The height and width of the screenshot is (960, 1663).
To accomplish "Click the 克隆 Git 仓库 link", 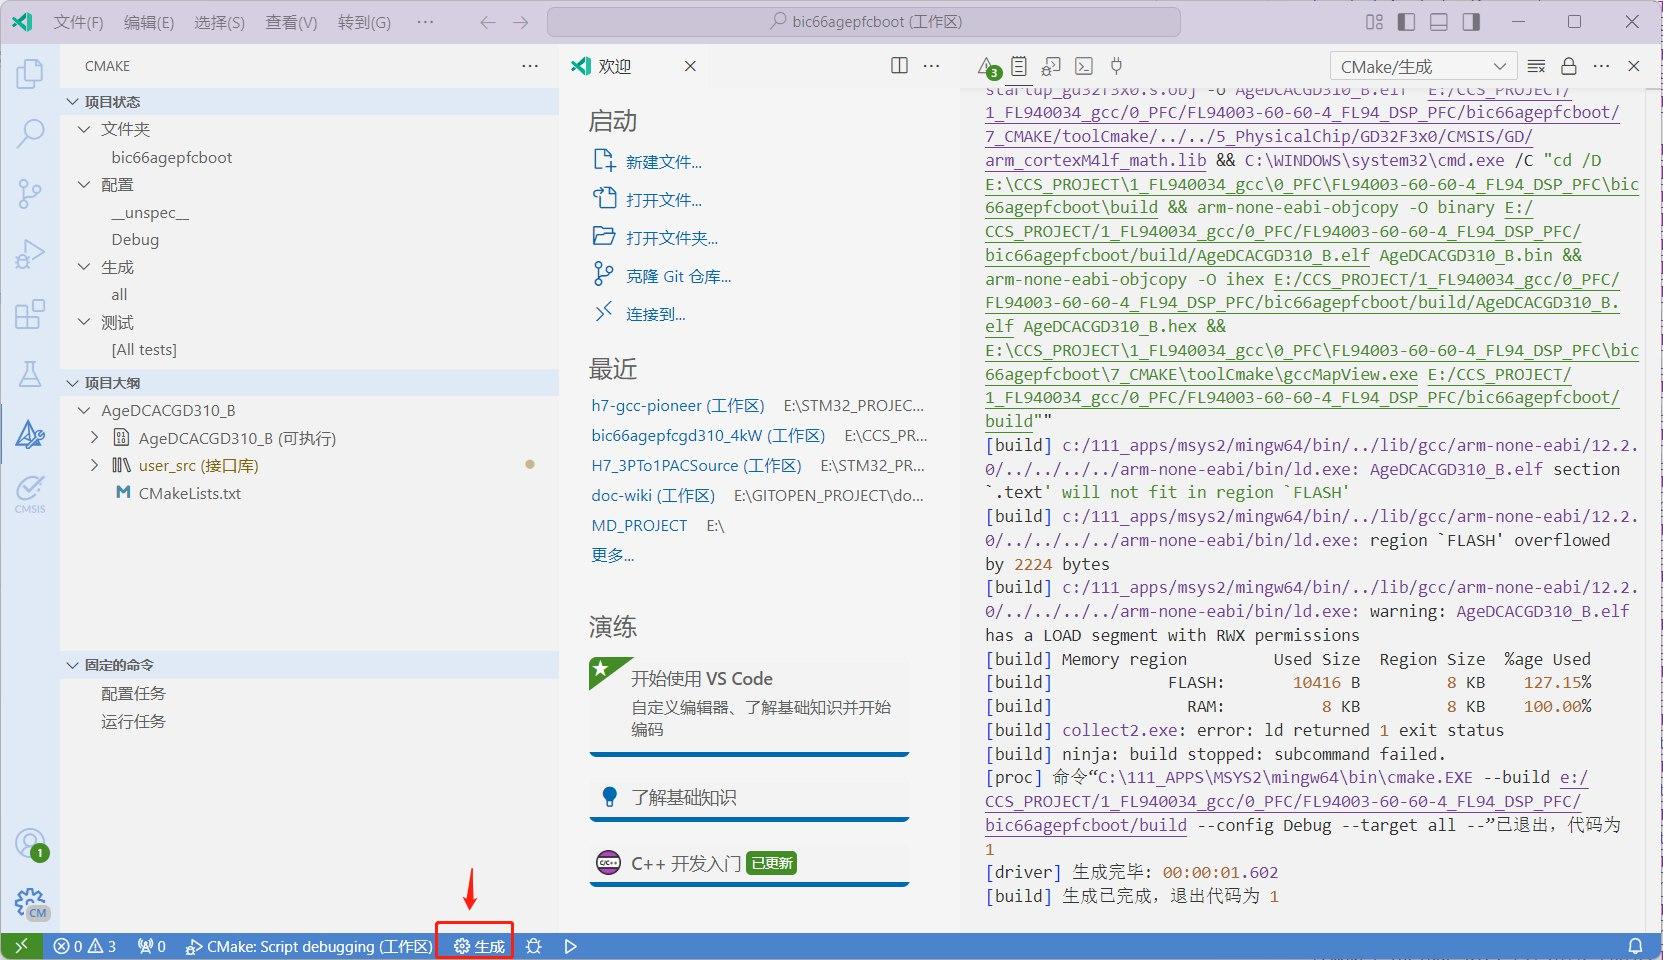I will pyautogui.click(x=678, y=276).
